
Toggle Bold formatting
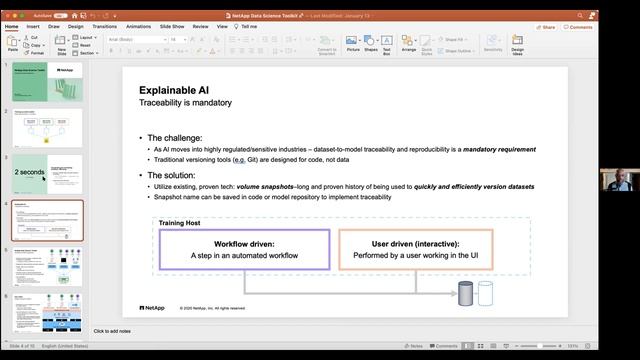click(x=111, y=51)
